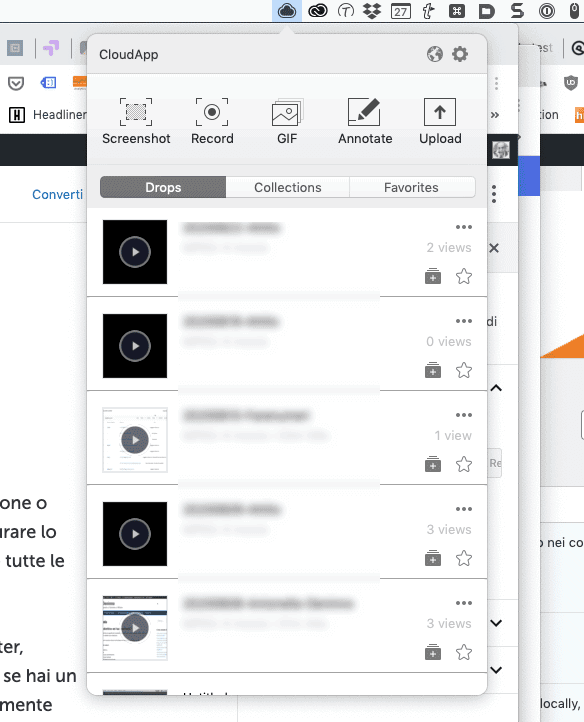
Task: Add the 1 view drop to a collection
Action: [x=433, y=464]
